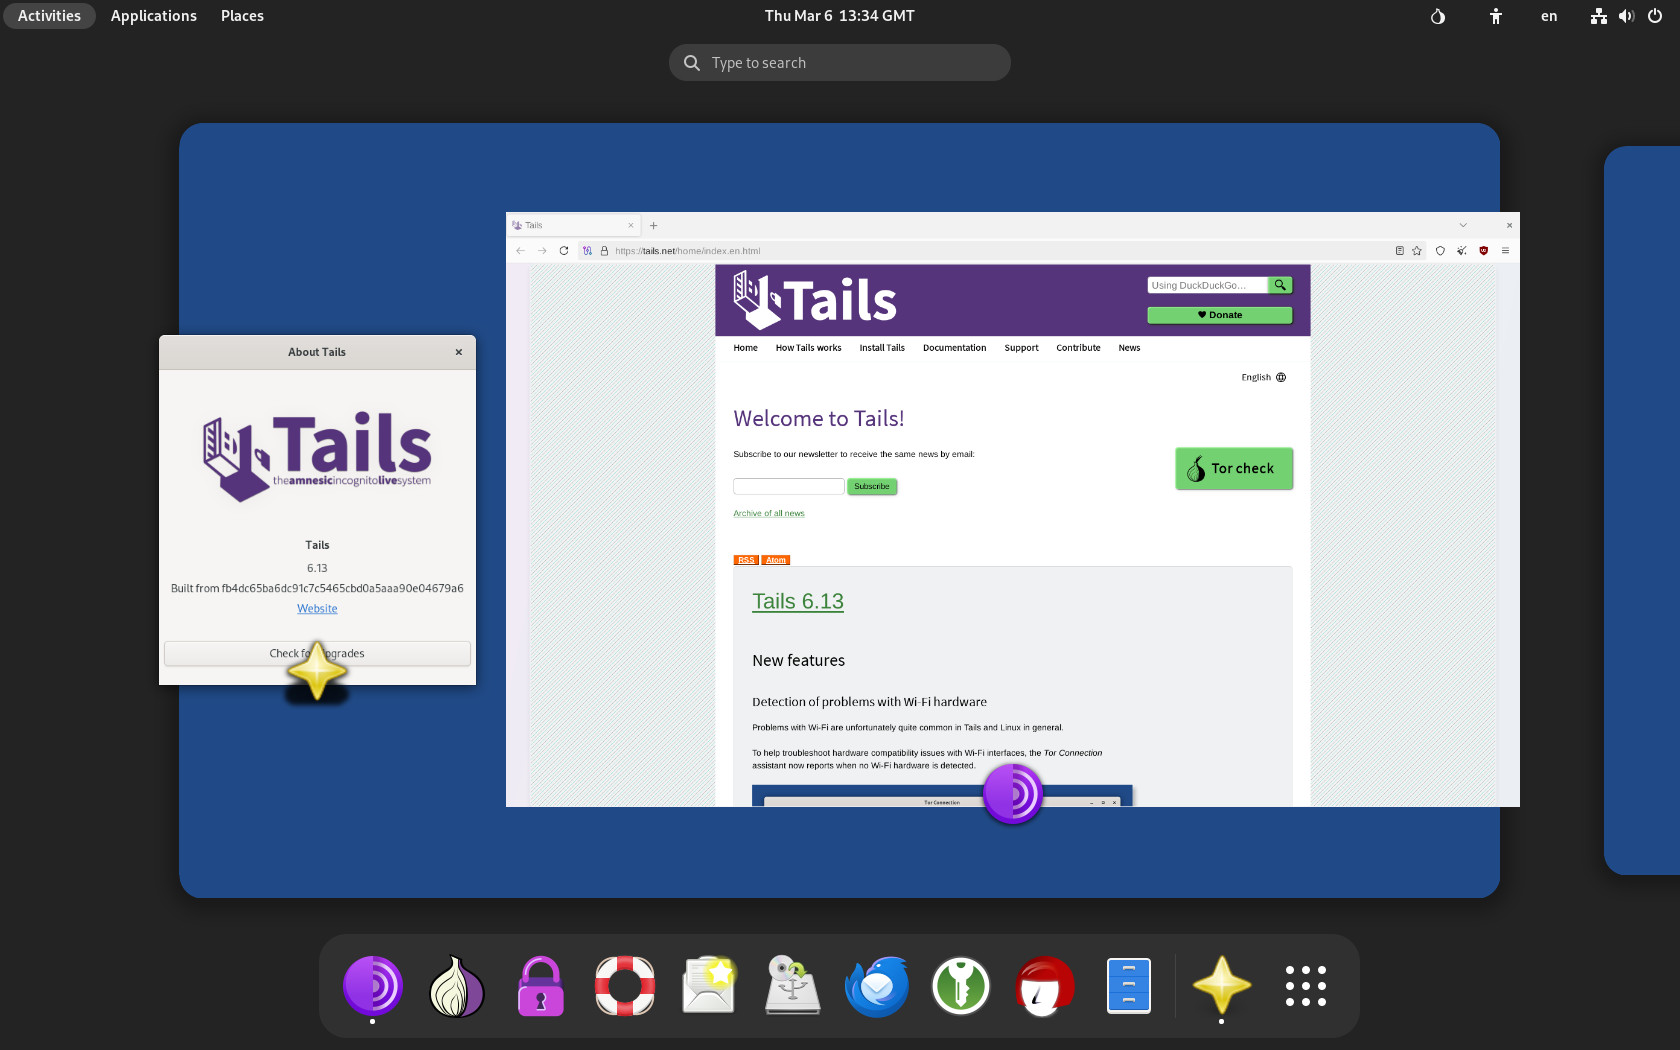Switch to the adjacent workspace on right
The image size is (1680, 1050).
[1642, 510]
